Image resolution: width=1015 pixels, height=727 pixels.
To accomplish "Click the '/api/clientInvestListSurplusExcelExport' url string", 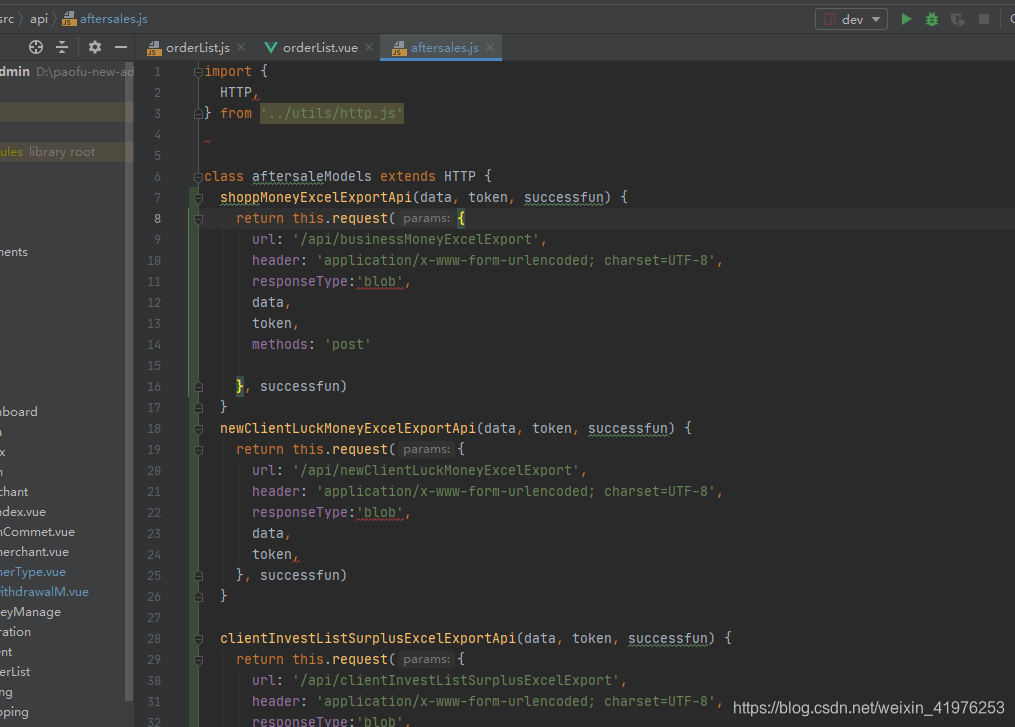I will pos(456,680).
